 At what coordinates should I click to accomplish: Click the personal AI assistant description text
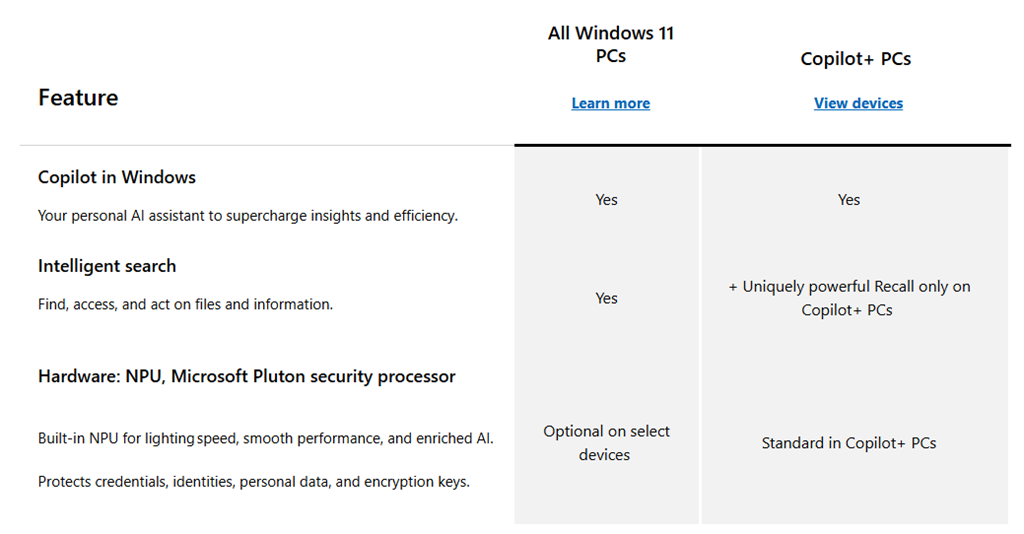(247, 215)
